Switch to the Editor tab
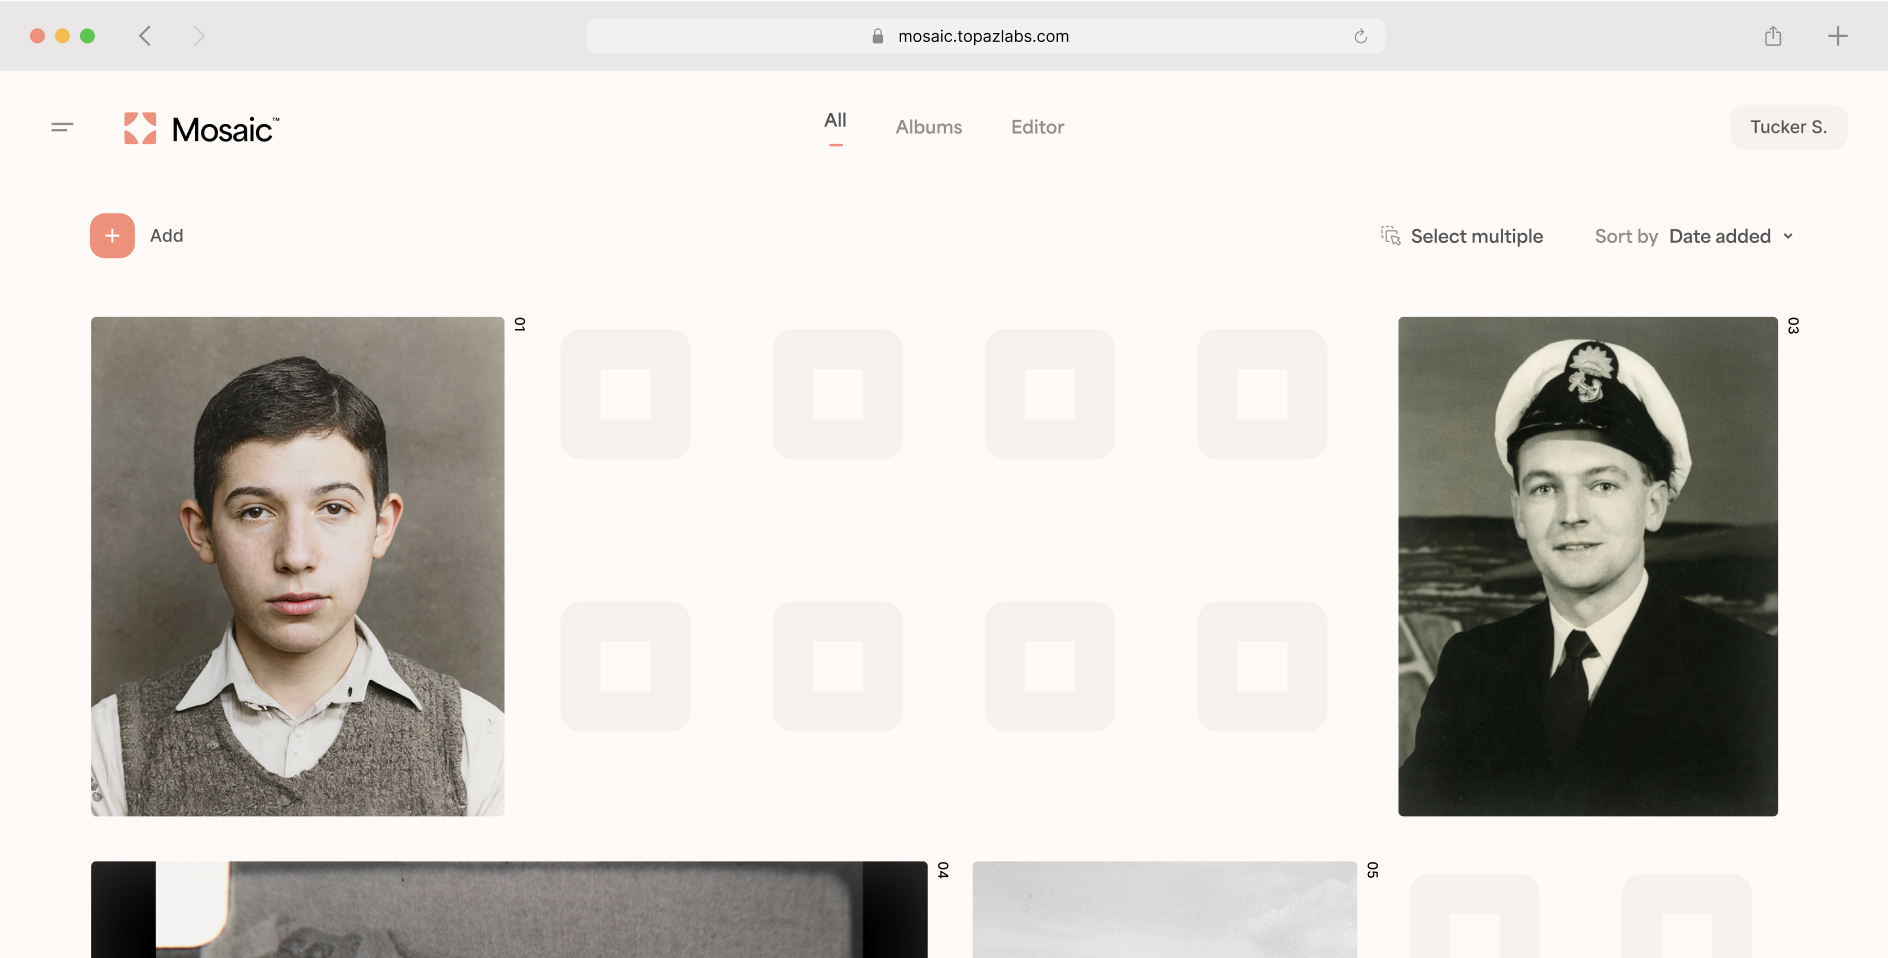This screenshot has width=1888, height=958. coord(1037,127)
